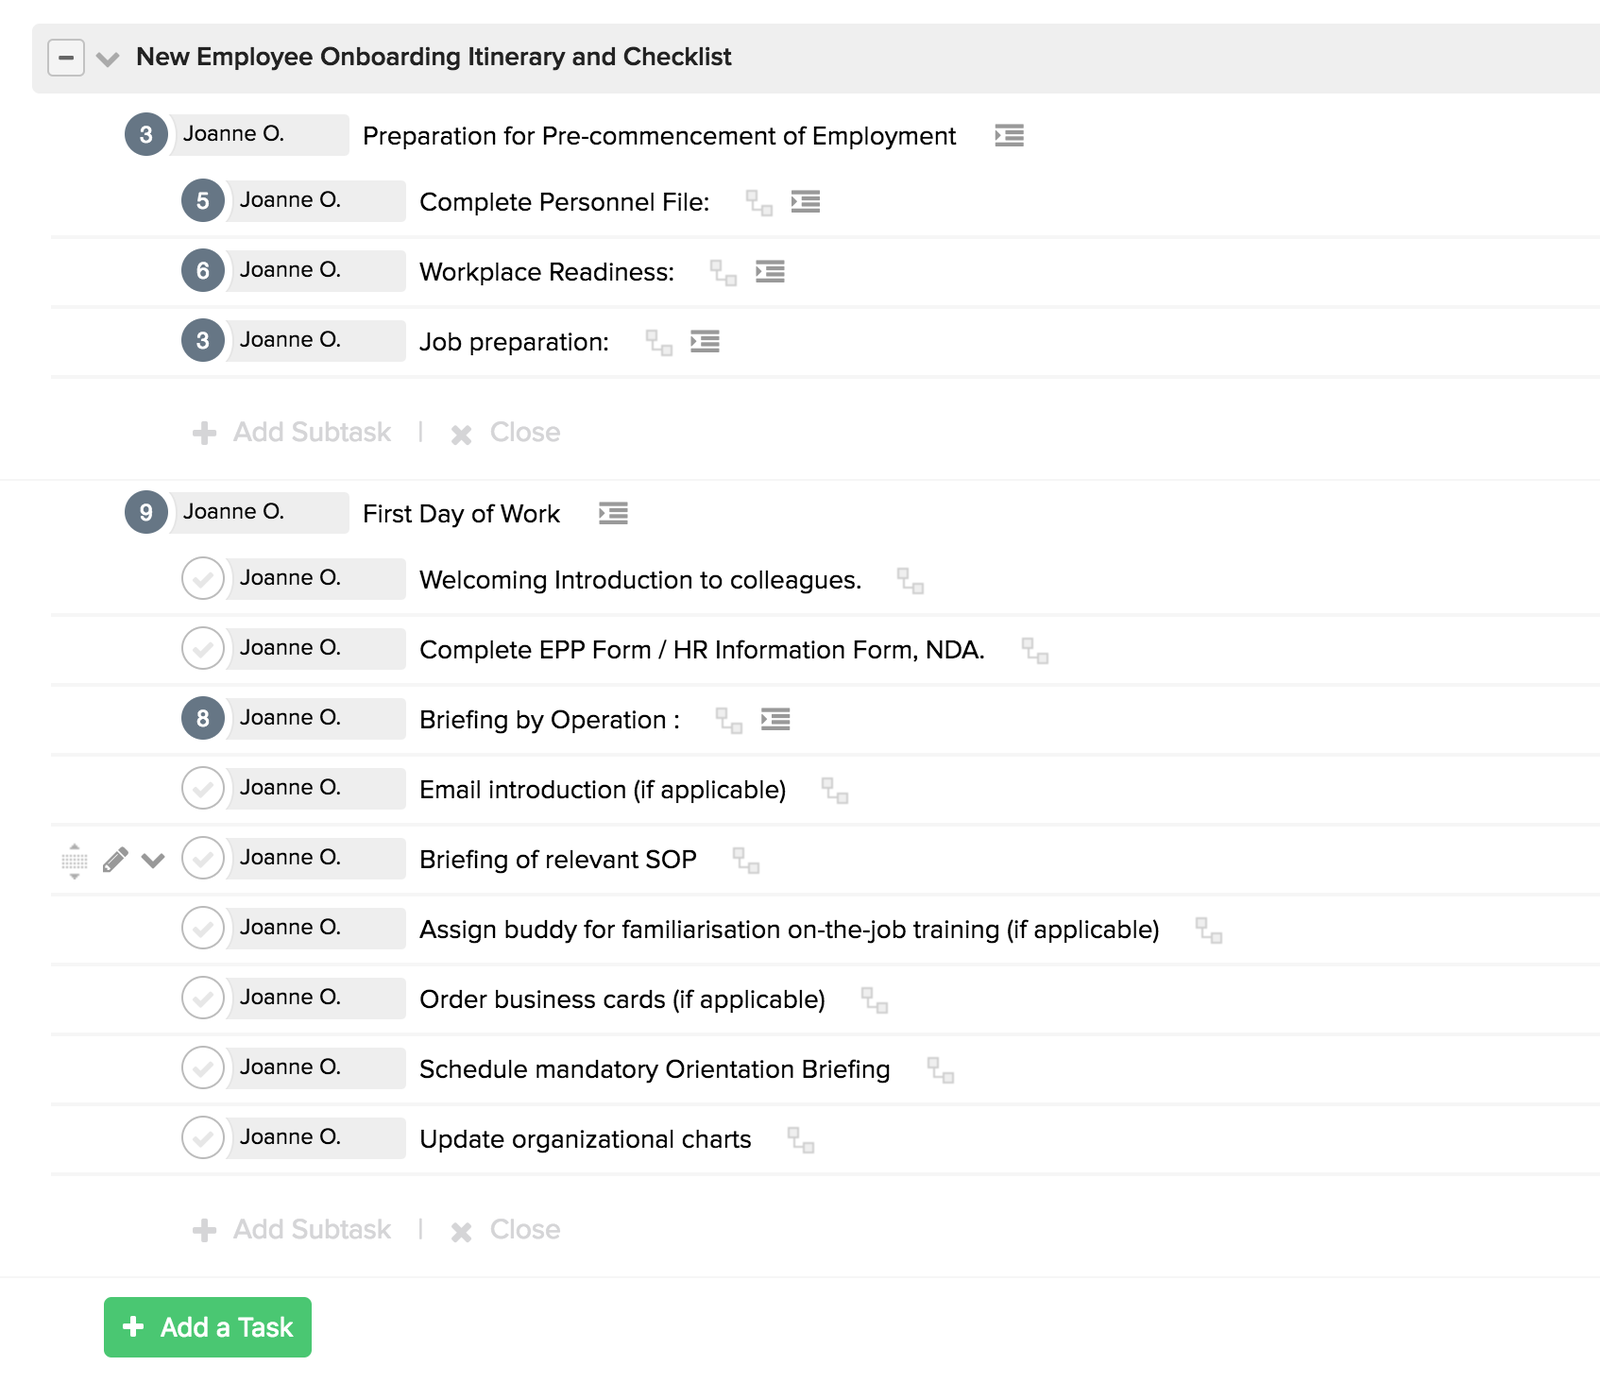The image size is (1600, 1383).
Task: Click subtask hierarchy icon next to Job preparation
Action: 658,341
